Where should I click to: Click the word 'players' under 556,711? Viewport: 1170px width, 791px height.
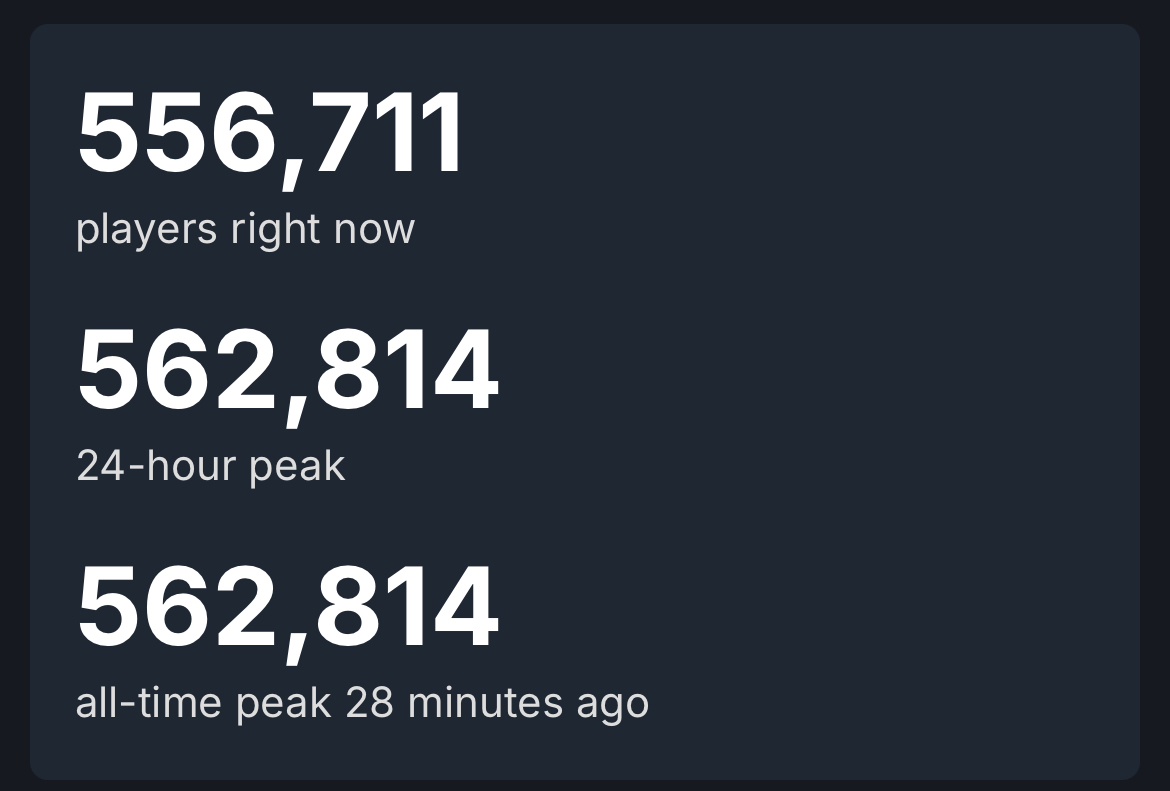coord(146,229)
